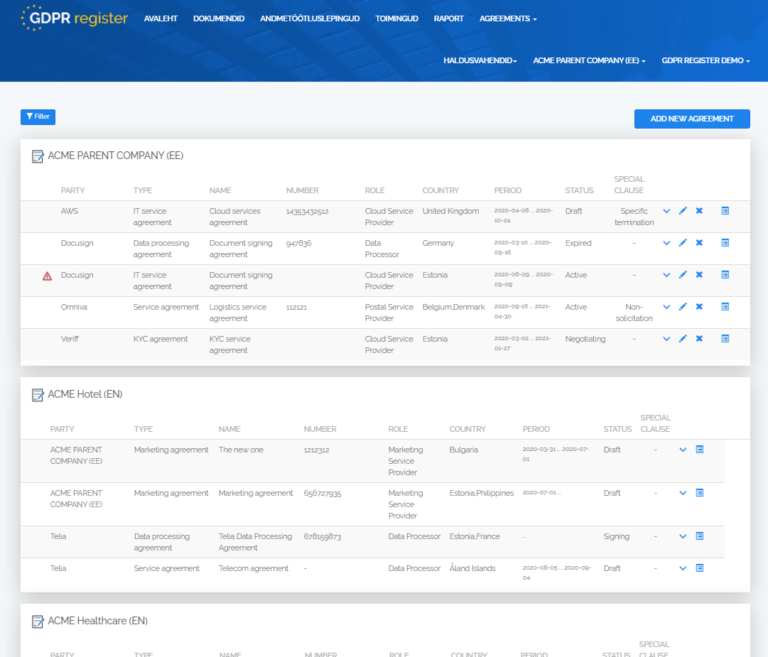Viewport: 768px width, 657px height.
Task: Expand the Telia Data Processing Agreement row
Action: pyautogui.click(x=683, y=537)
